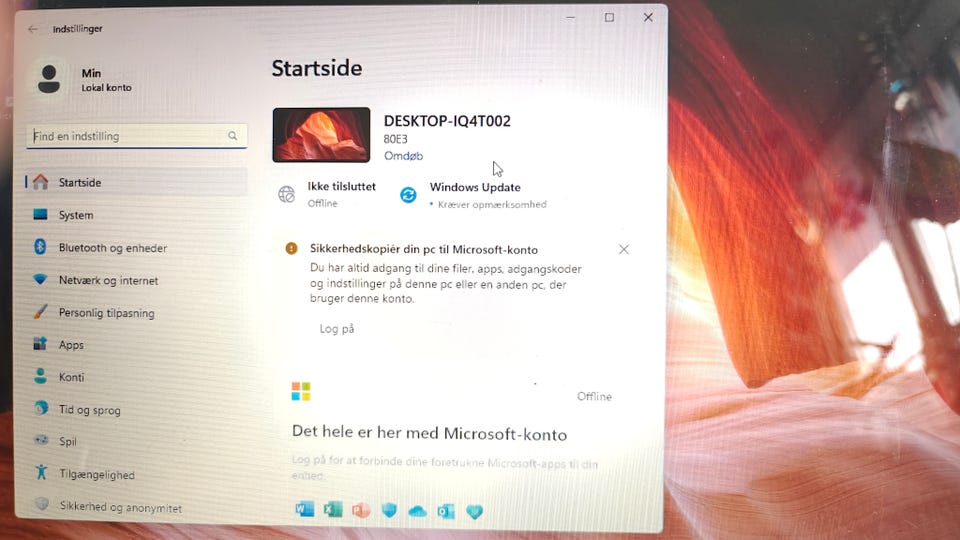Viewport: 960px width, 540px height.
Task: Go back with the arrow in Indstillinger
Action: tap(33, 29)
